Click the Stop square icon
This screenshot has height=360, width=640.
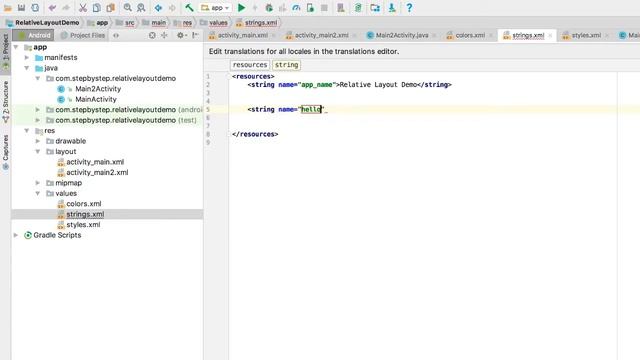[324, 7]
